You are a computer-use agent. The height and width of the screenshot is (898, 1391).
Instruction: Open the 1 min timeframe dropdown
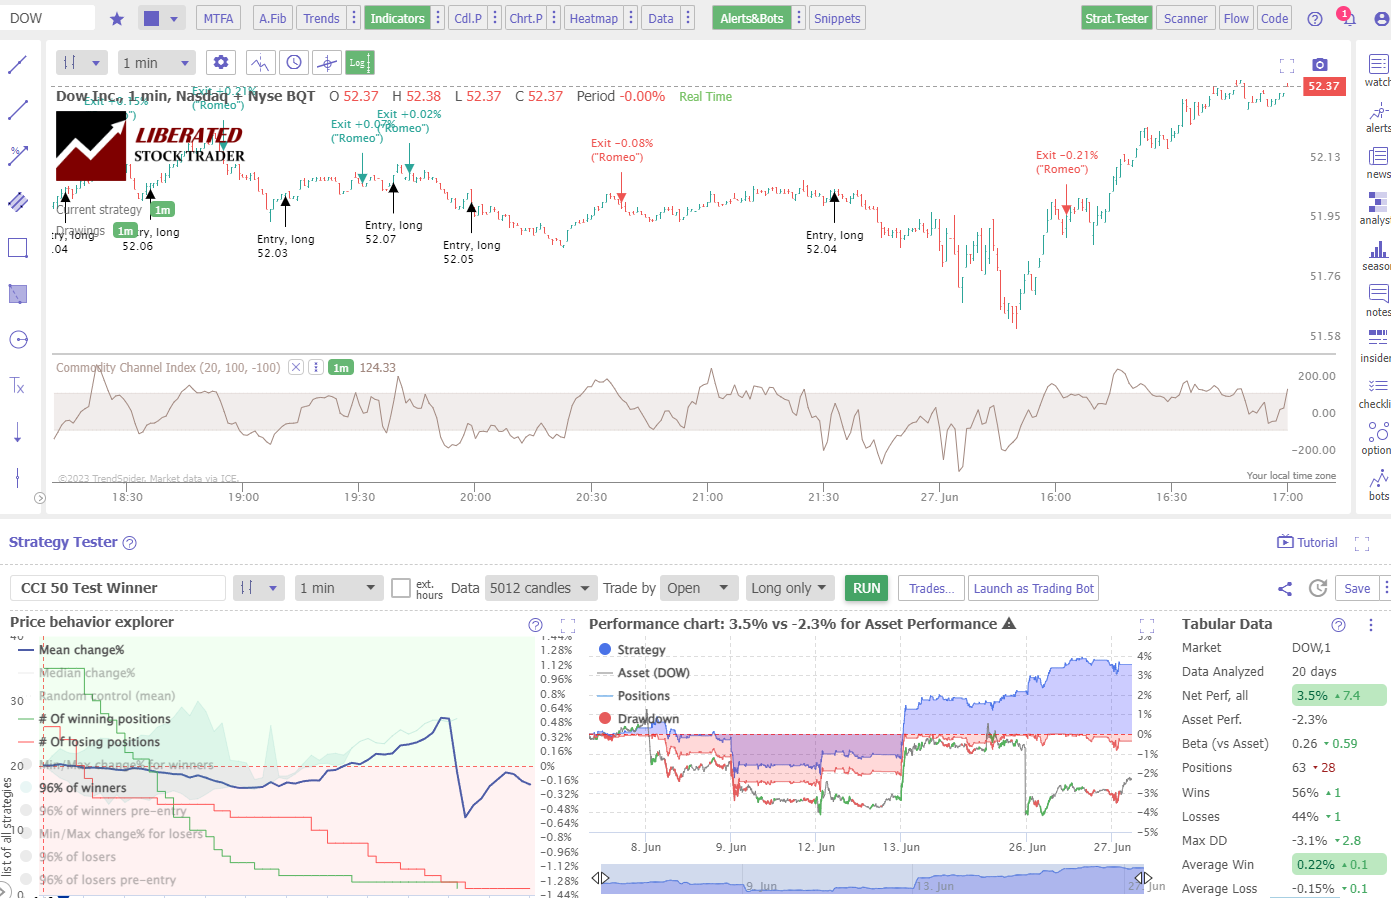click(155, 62)
